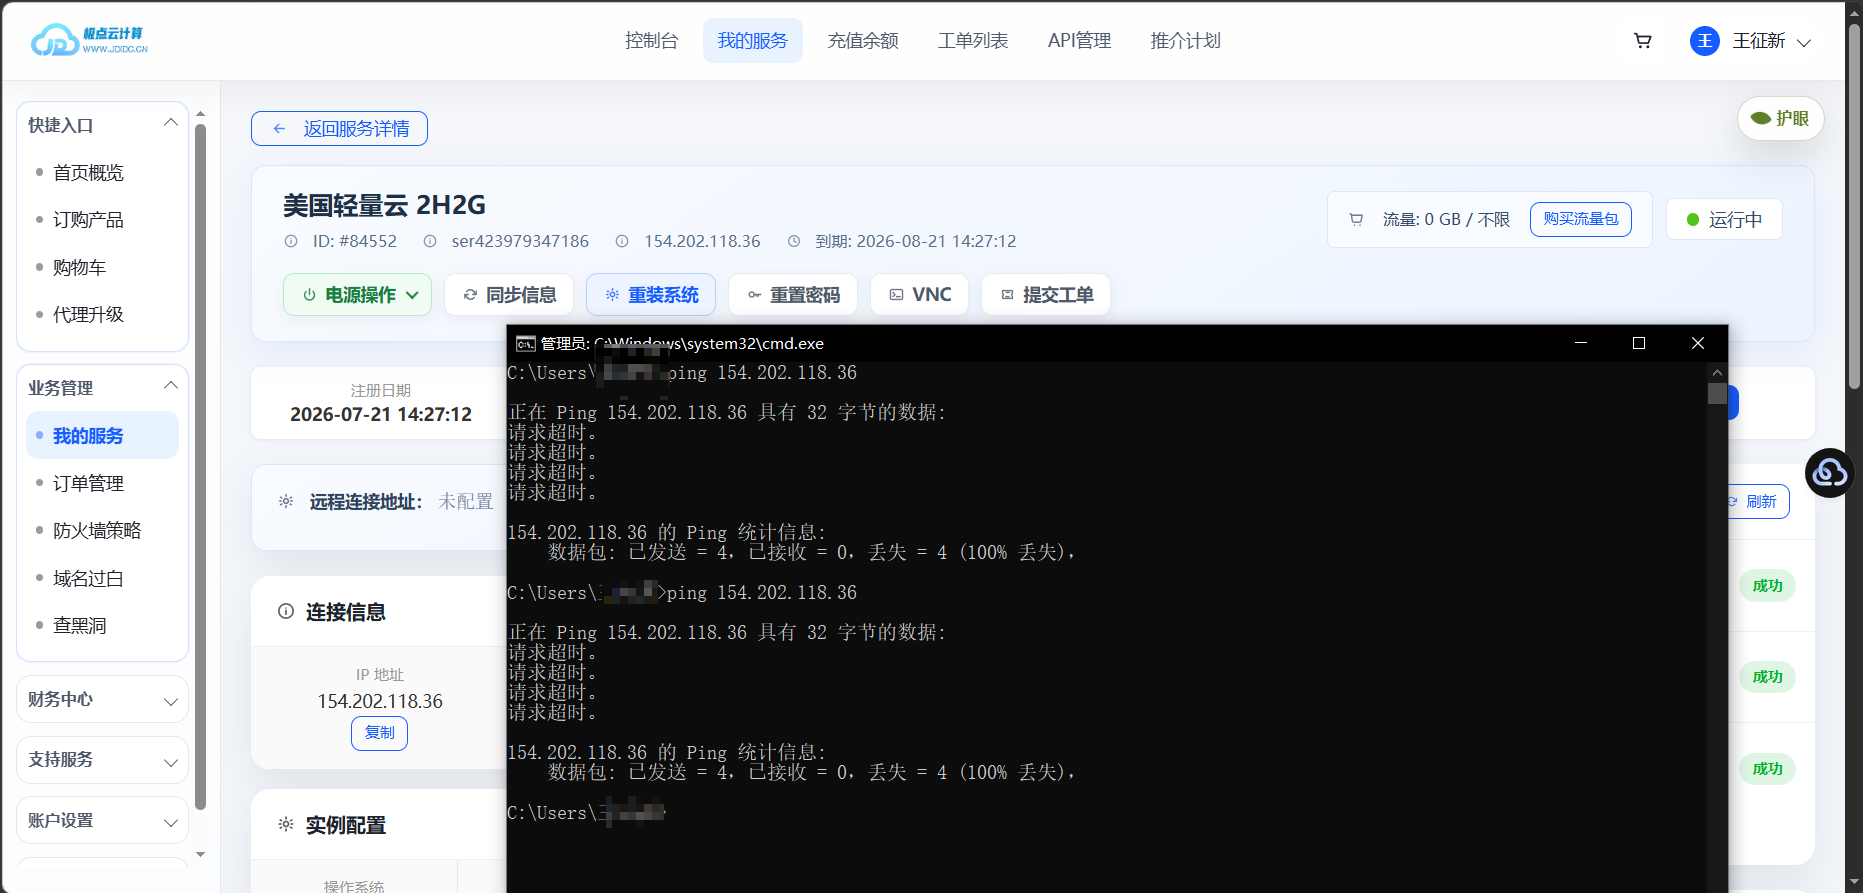Click the info icon beside 连接信息

click(286, 611)
